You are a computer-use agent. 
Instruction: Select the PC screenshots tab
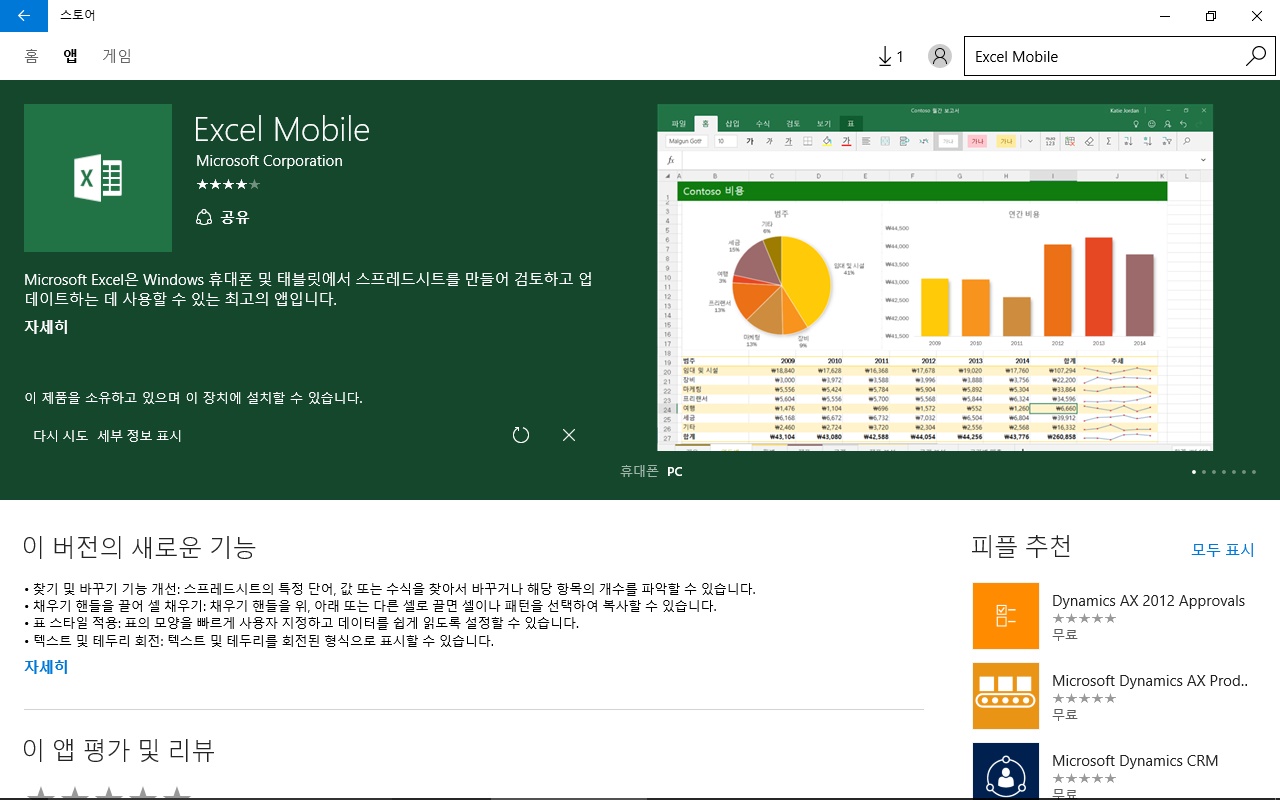coord(675,471)
